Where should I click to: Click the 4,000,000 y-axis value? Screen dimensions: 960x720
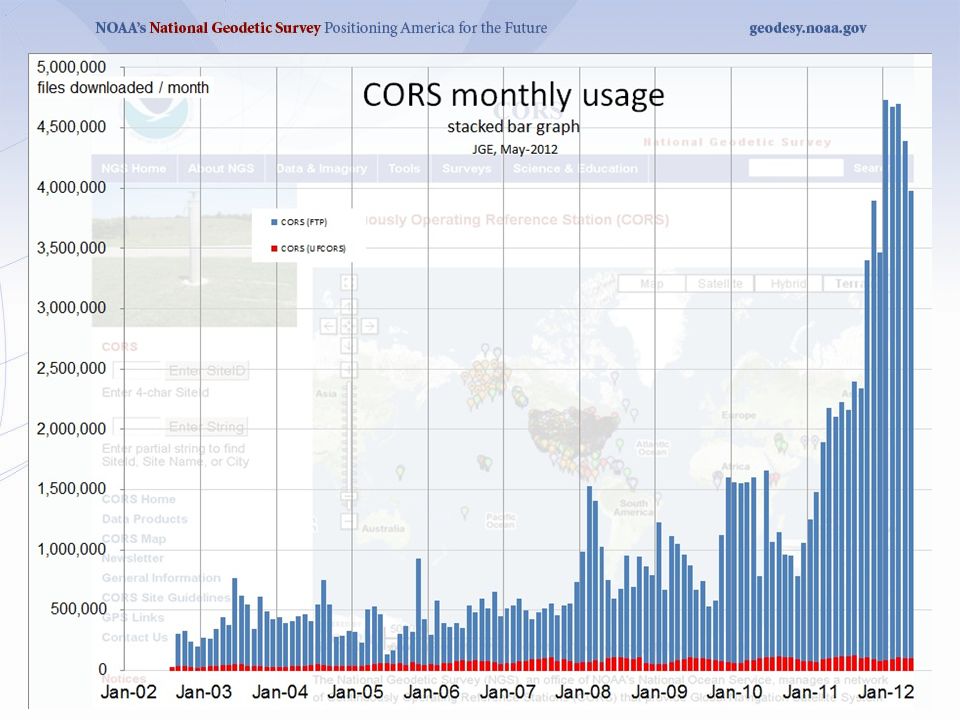(71, 187)
